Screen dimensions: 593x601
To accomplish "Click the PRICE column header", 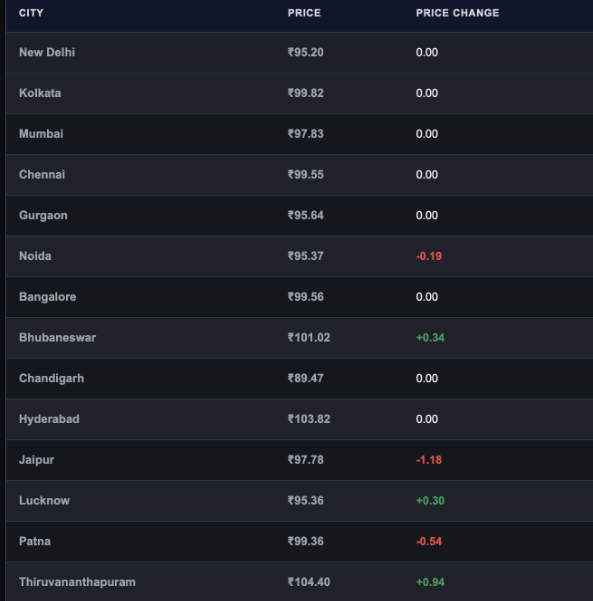I will point(304,13).
